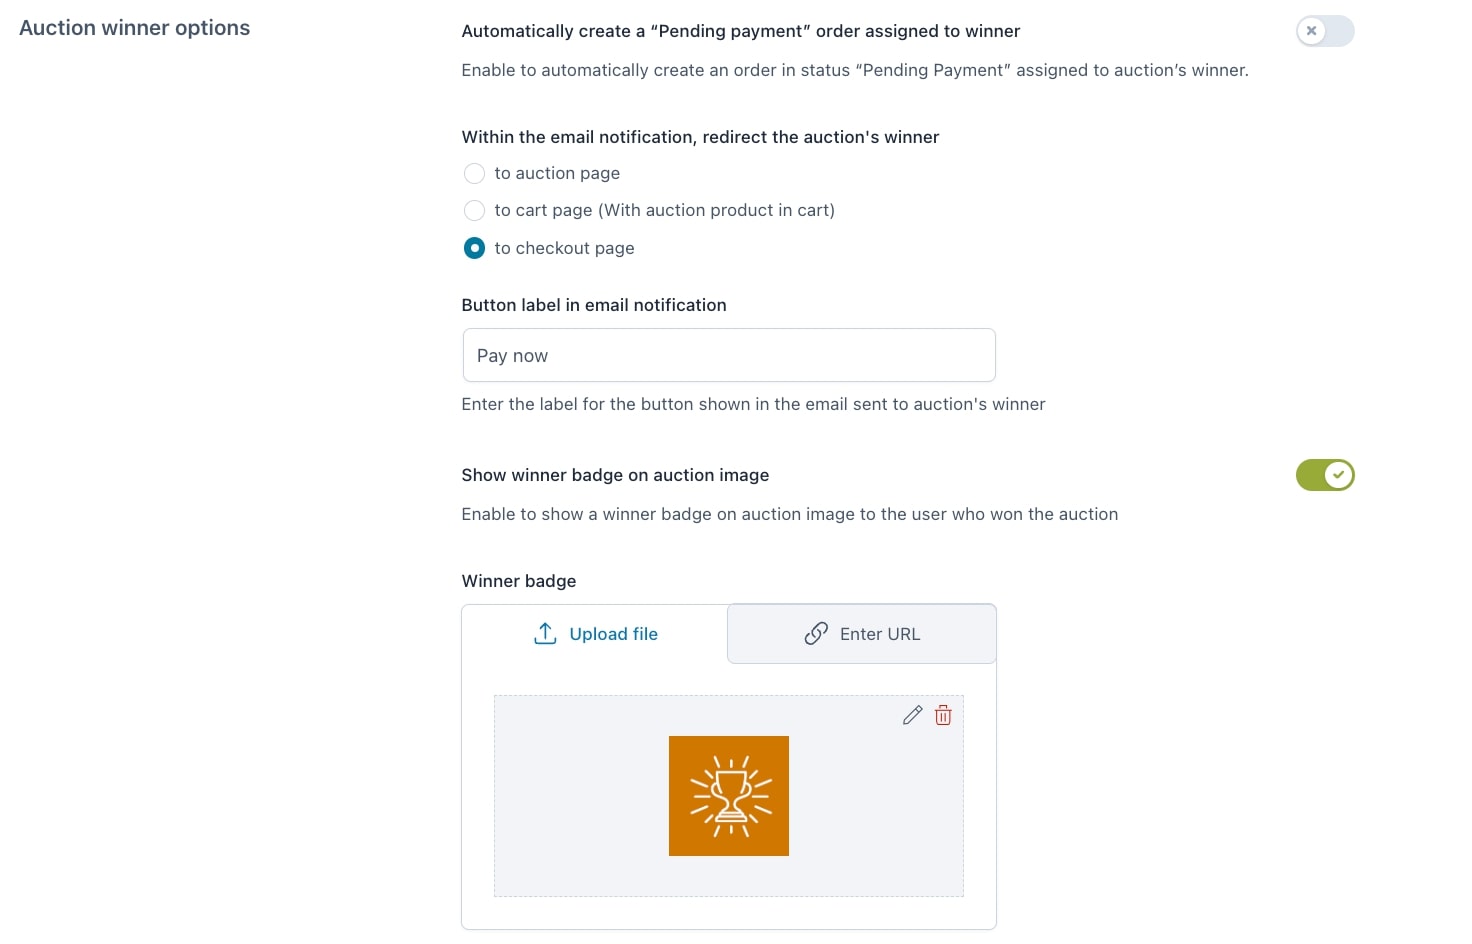Switch to the Upload file tab
The height and width of the screenshot is (944, 1472).
click(x=595, y=634)
